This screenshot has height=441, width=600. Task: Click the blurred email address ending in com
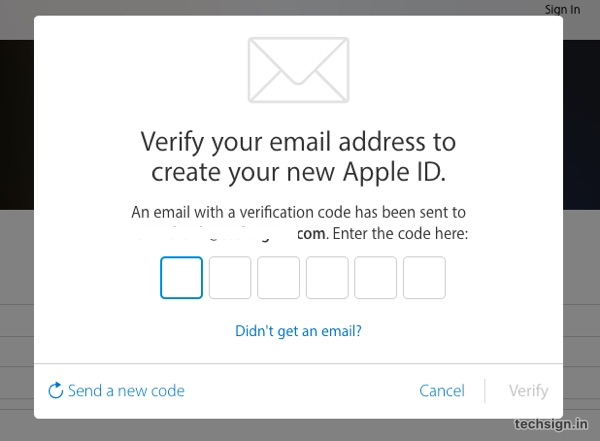[232, 234]
